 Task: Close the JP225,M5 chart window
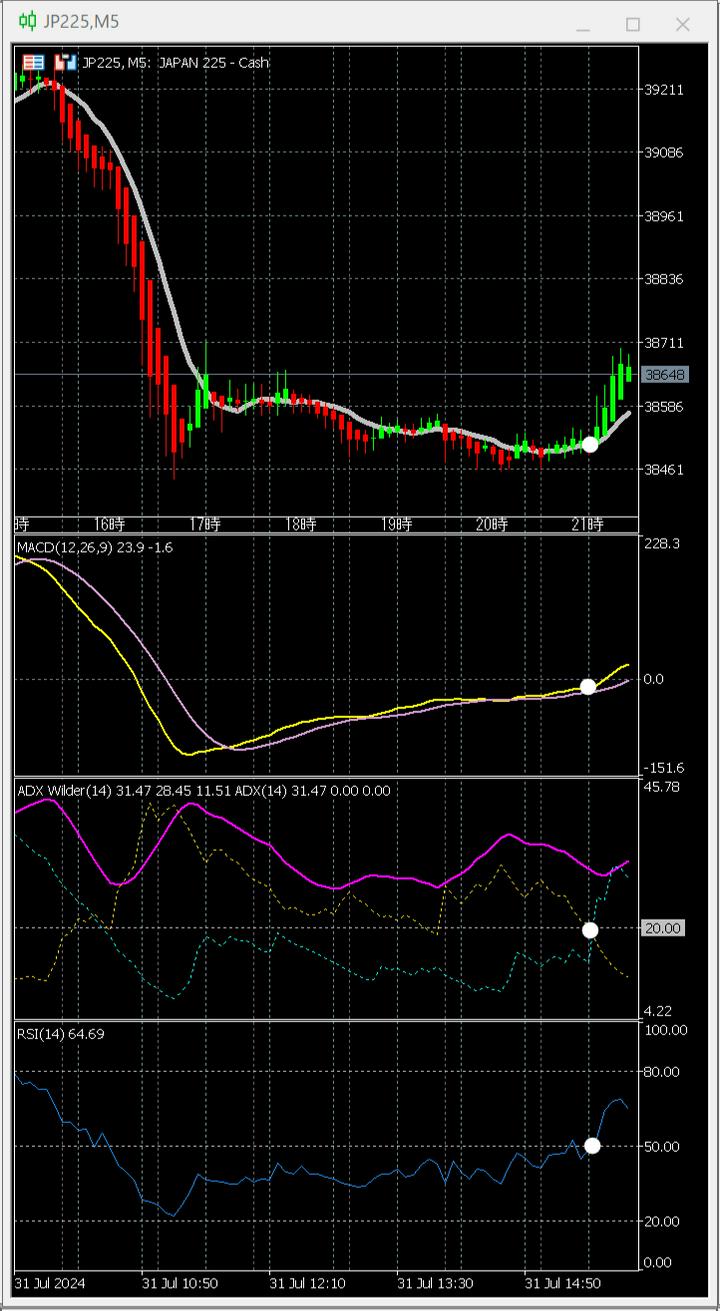tap(683, 24)
